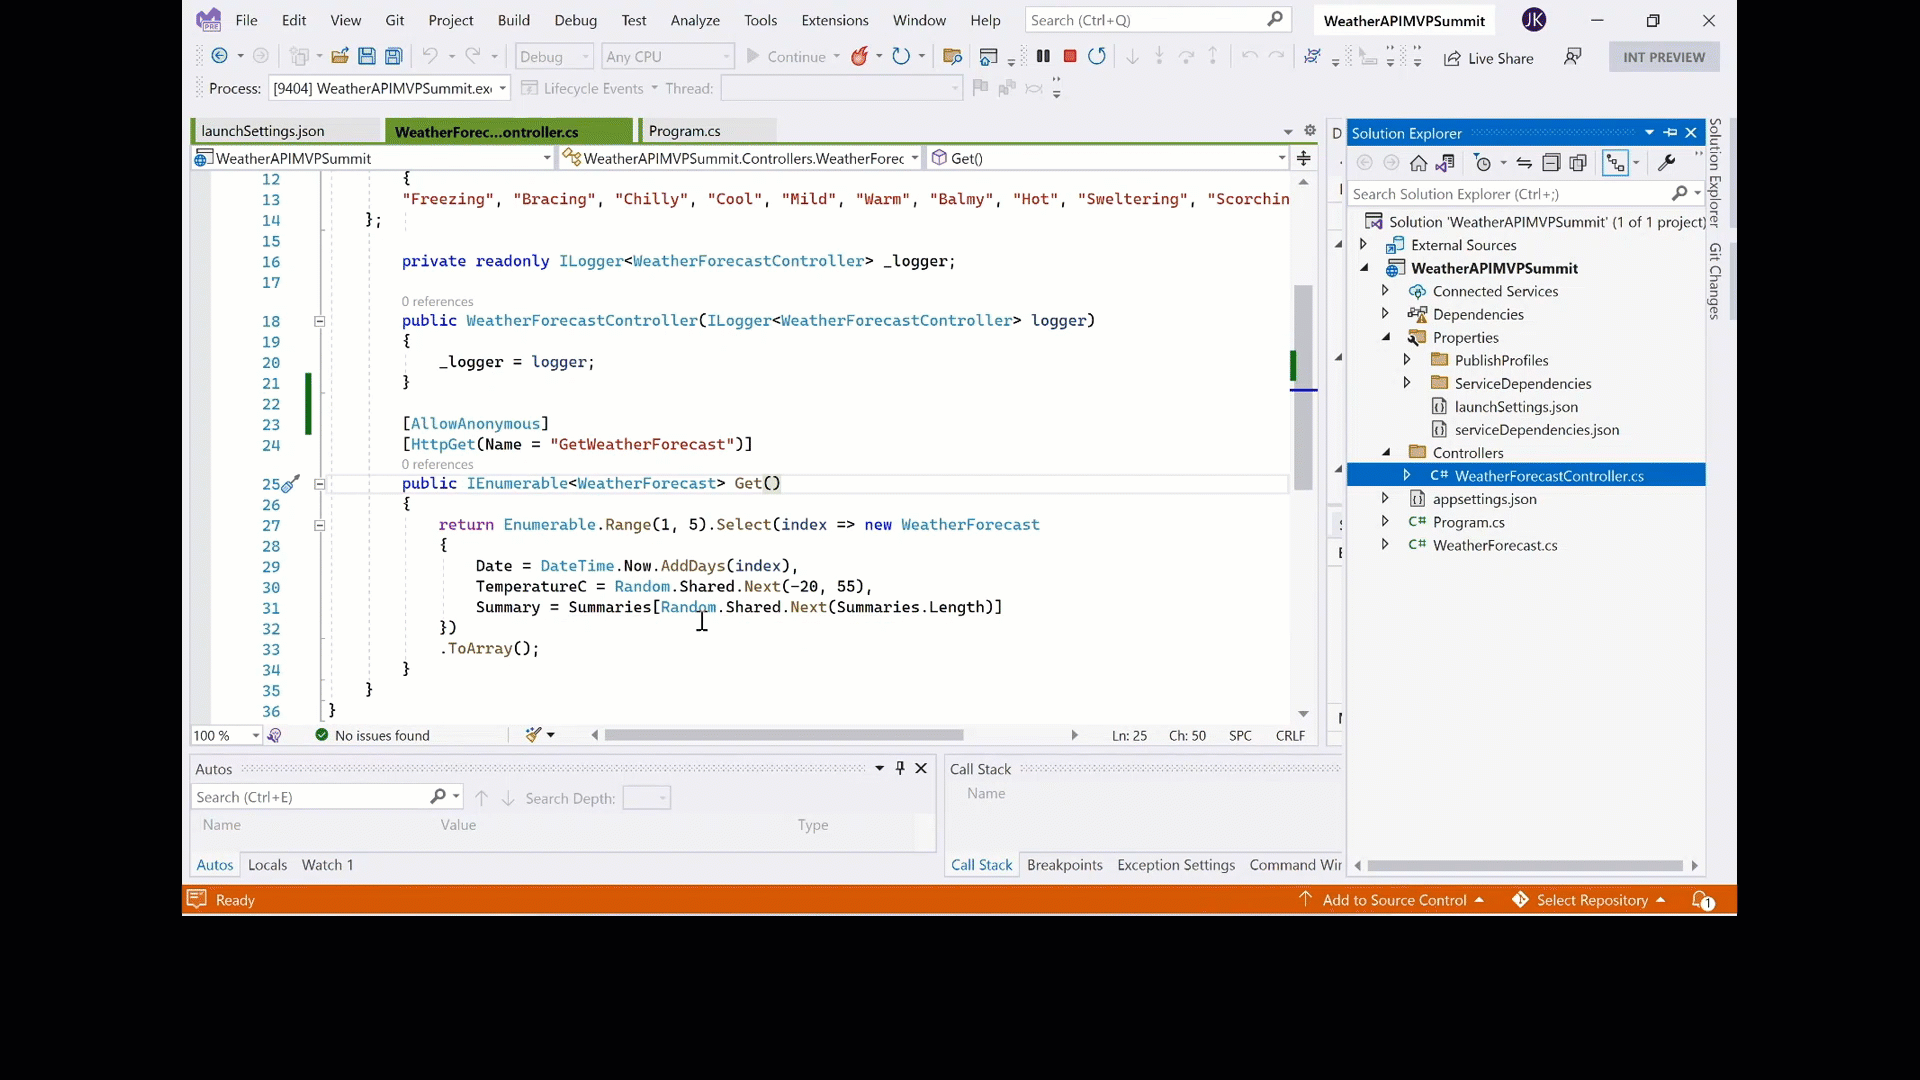1920x1080 pixels.
Task: Click the Hot Reload fire icon
Action: [x=858, y=55]
